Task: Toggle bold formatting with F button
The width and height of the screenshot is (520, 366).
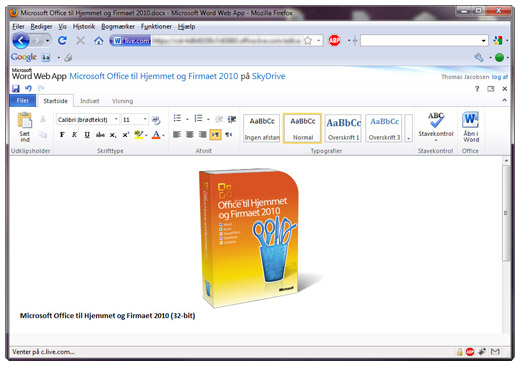Action: (x=62, y=135)
